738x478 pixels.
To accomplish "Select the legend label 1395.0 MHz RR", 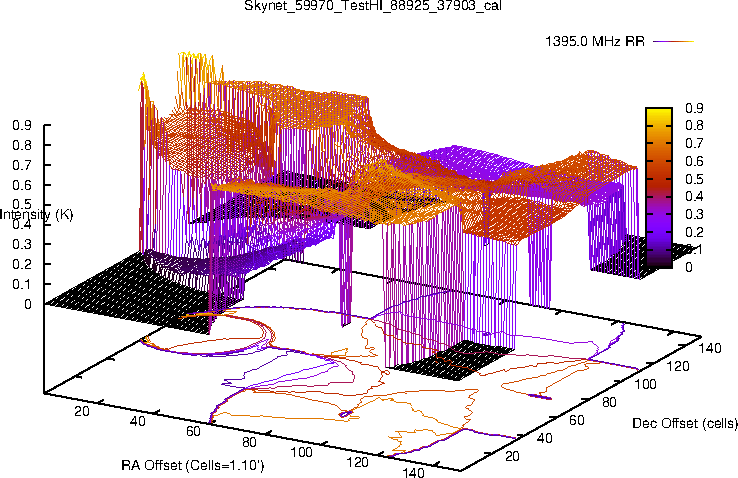I will [x=594, y=41].
